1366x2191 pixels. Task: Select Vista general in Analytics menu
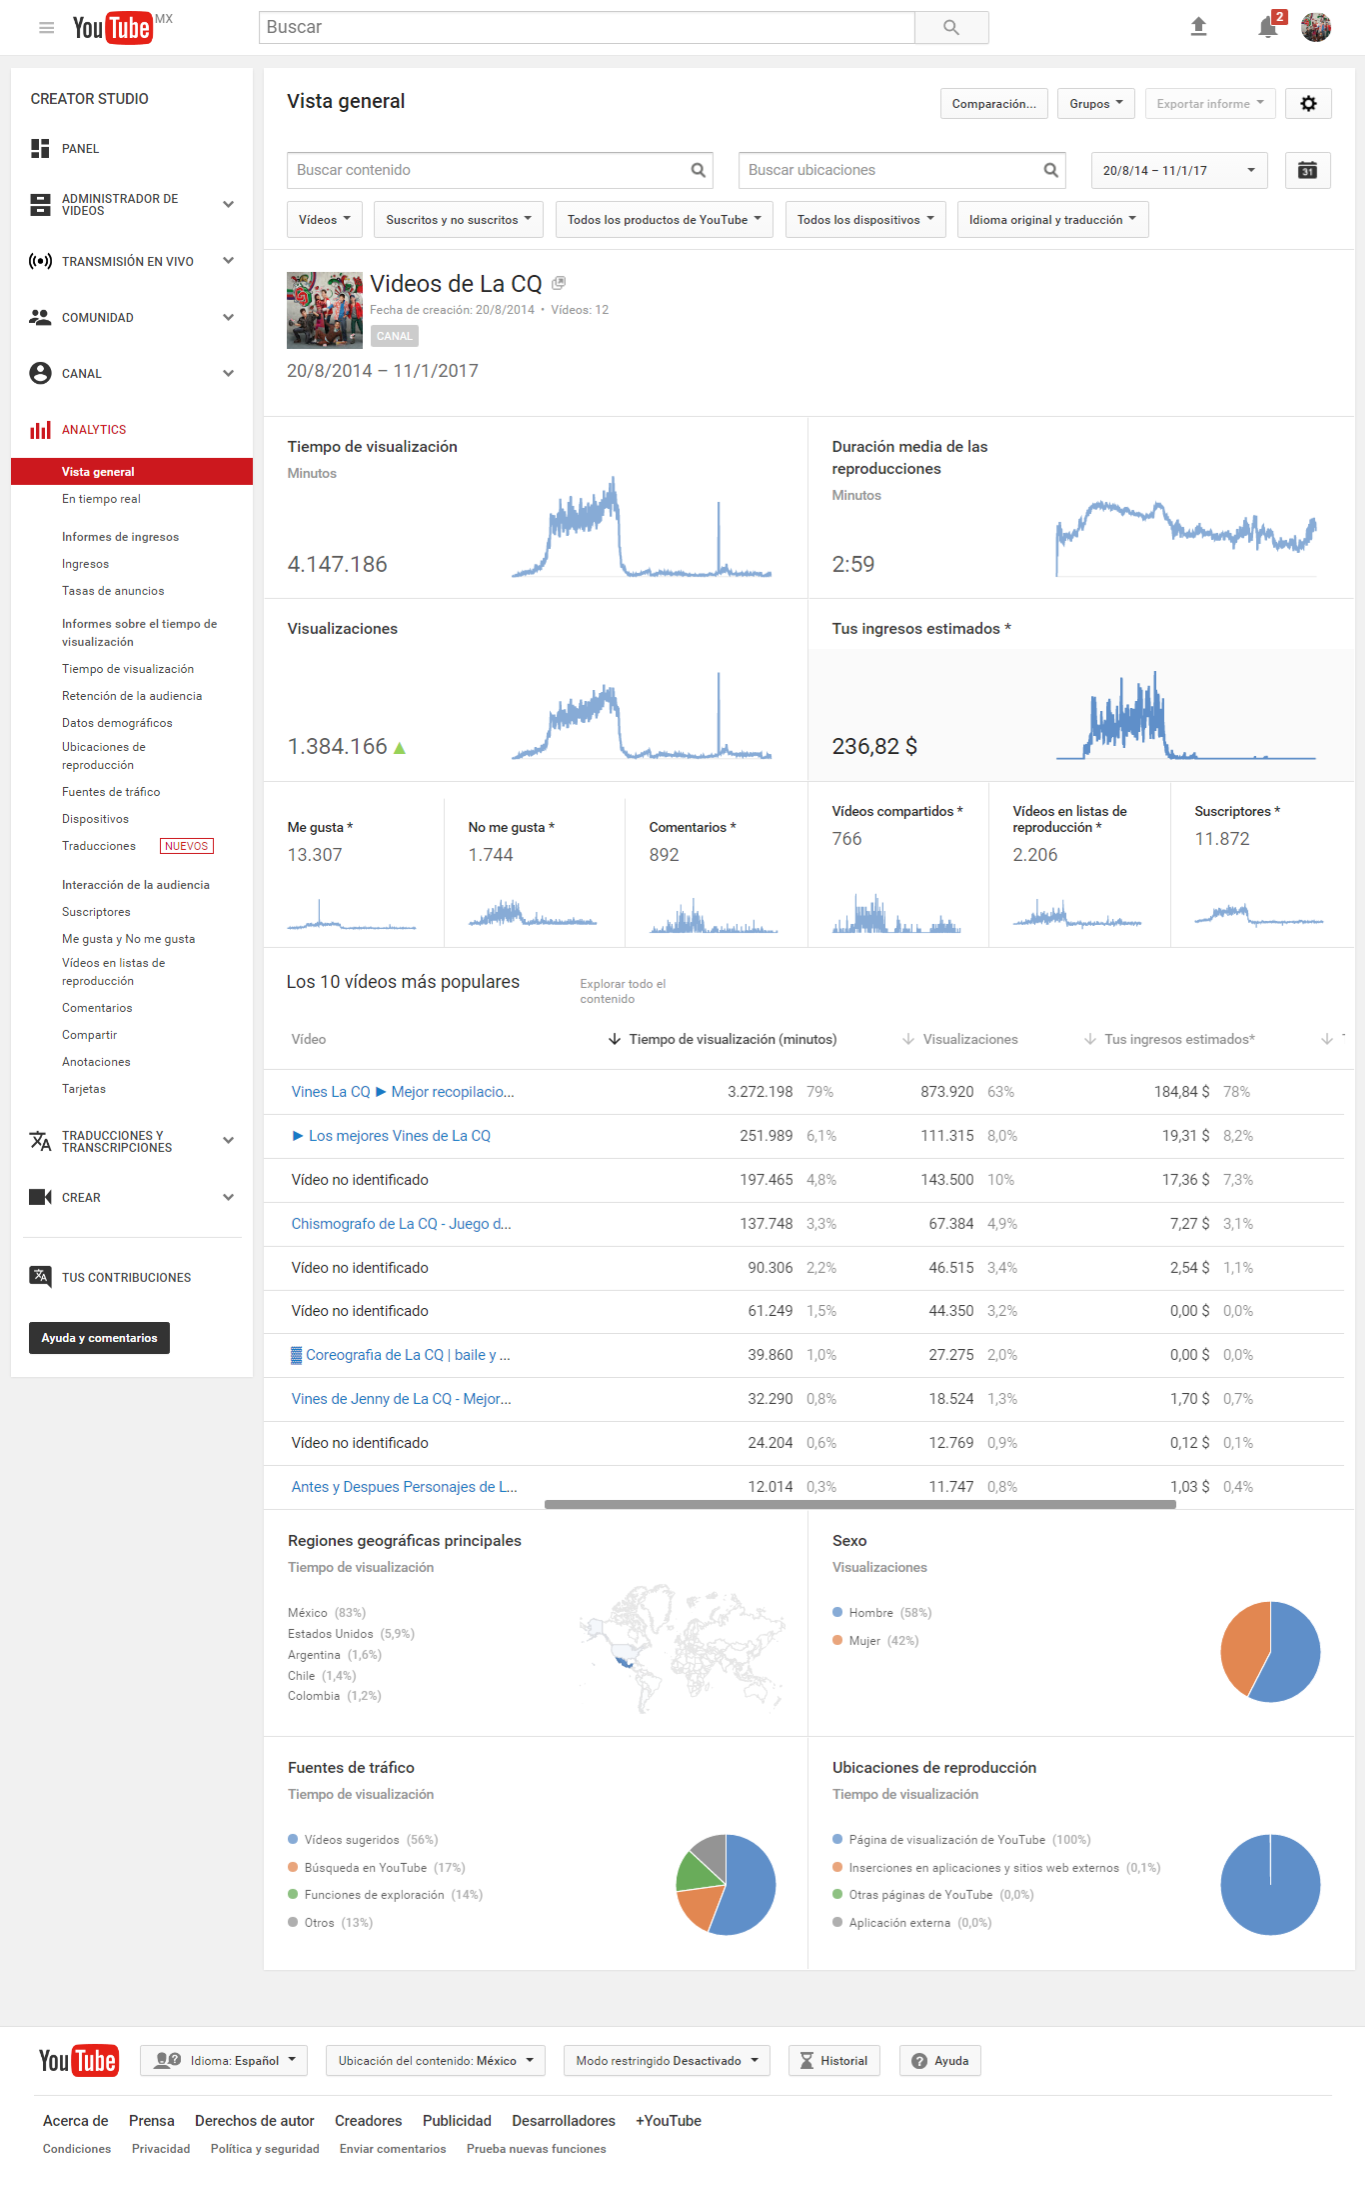coord(132,472)
